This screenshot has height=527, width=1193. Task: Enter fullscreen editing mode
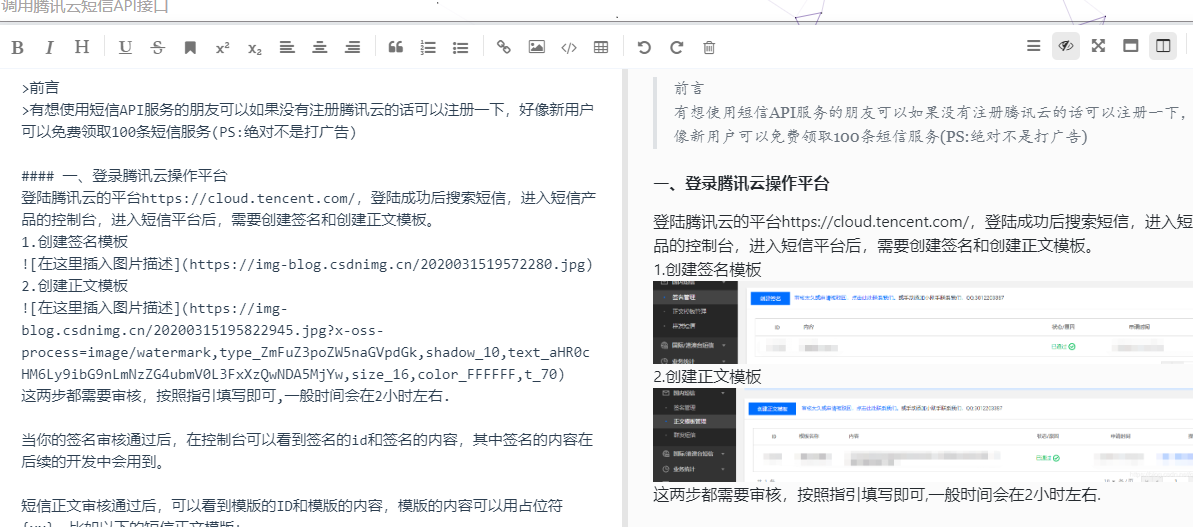[1098, 46]
